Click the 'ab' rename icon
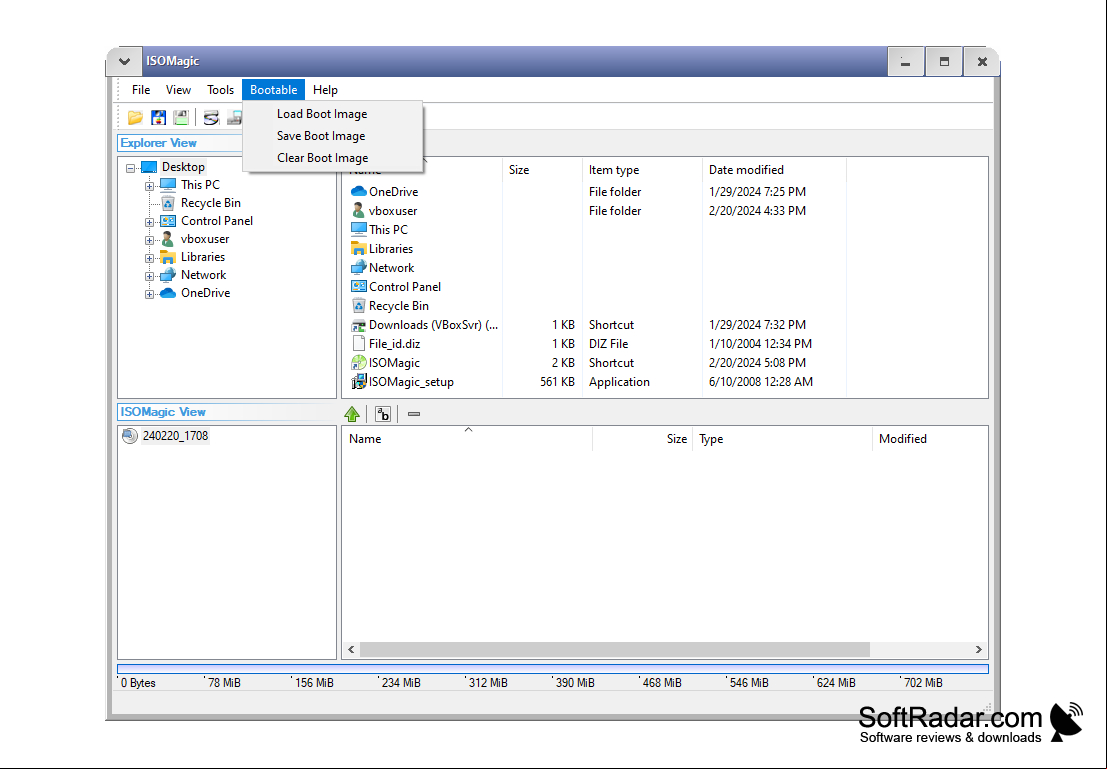The height and width of the screenshot is (769, 1107). 383,414
